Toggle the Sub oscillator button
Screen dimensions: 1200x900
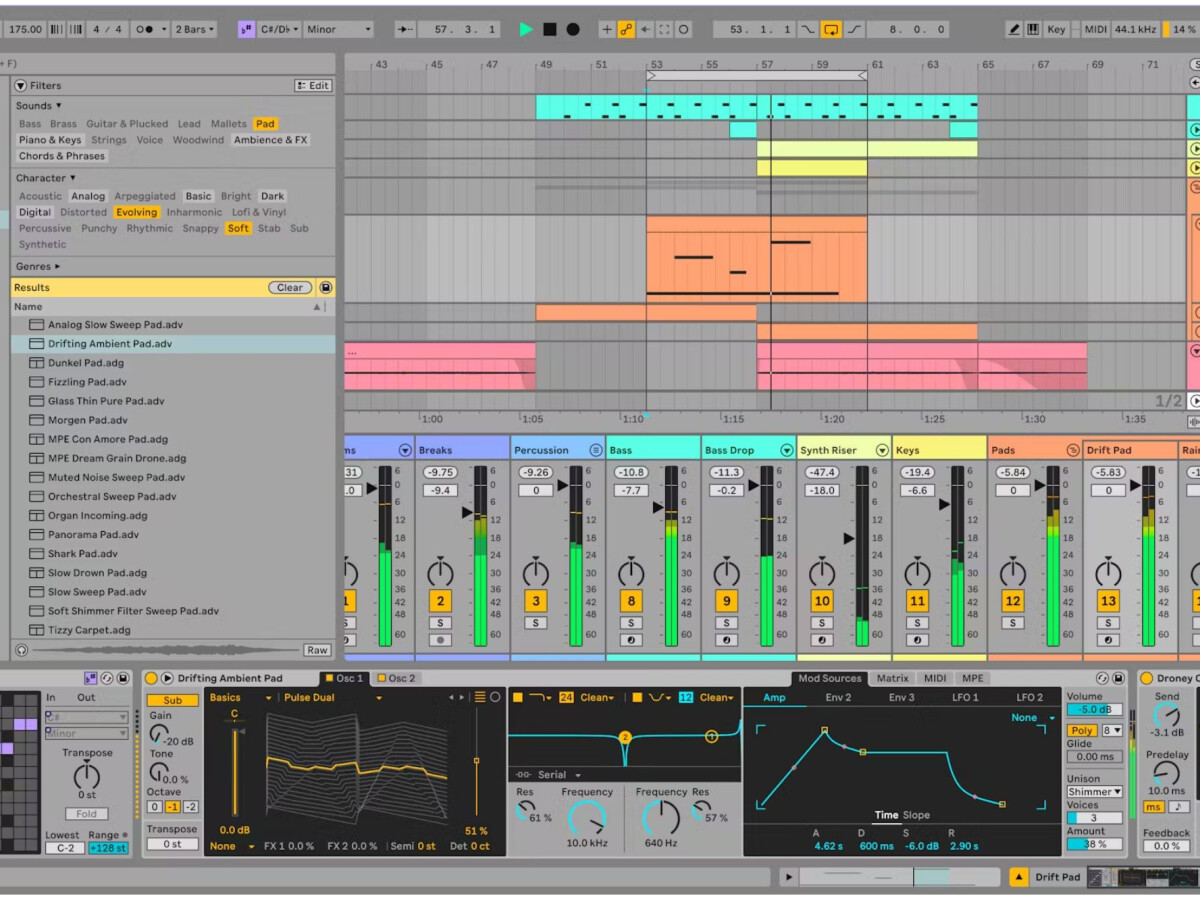pos(172,700)
